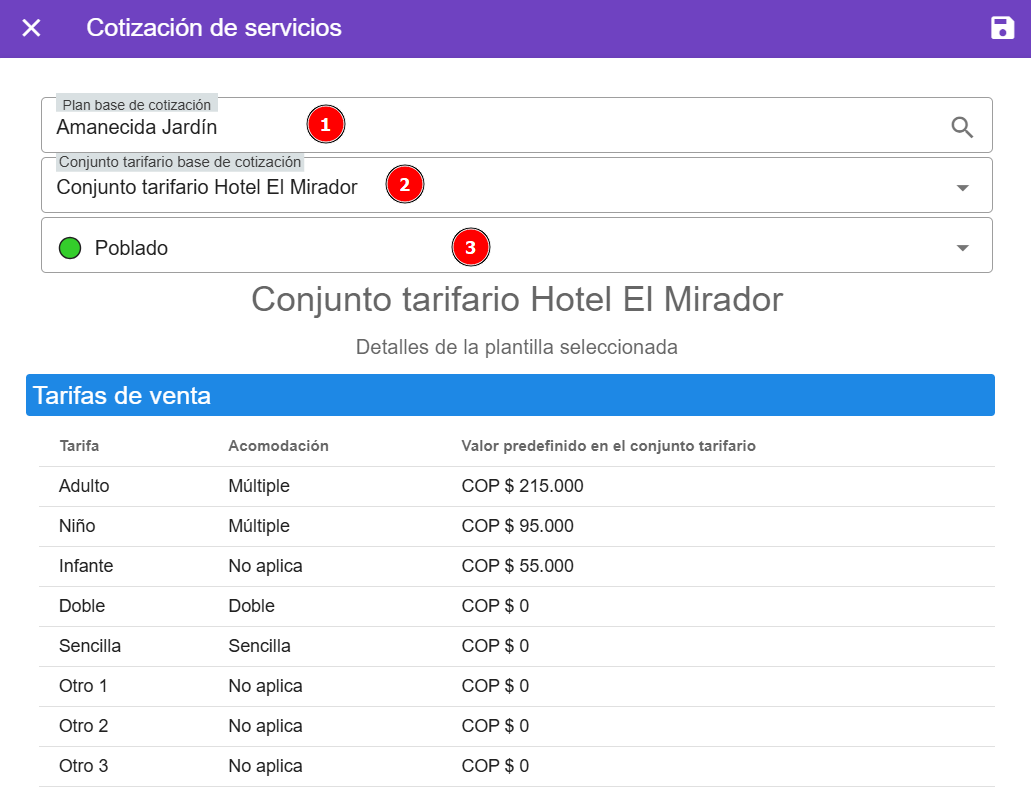This screenshot has width=1031, height=787.
Task: Click the X icon to close Cotización de servicios
Action: pos(31,28)
